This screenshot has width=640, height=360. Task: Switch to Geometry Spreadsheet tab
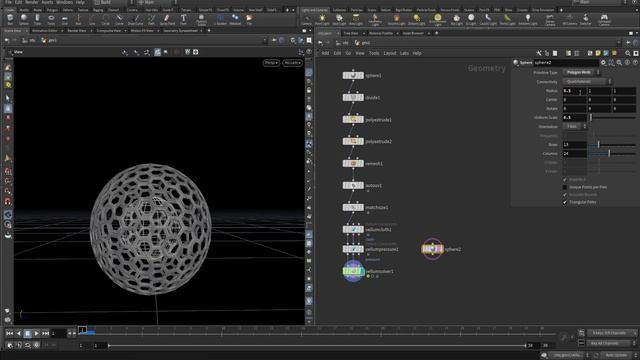(x=180, y=31)
